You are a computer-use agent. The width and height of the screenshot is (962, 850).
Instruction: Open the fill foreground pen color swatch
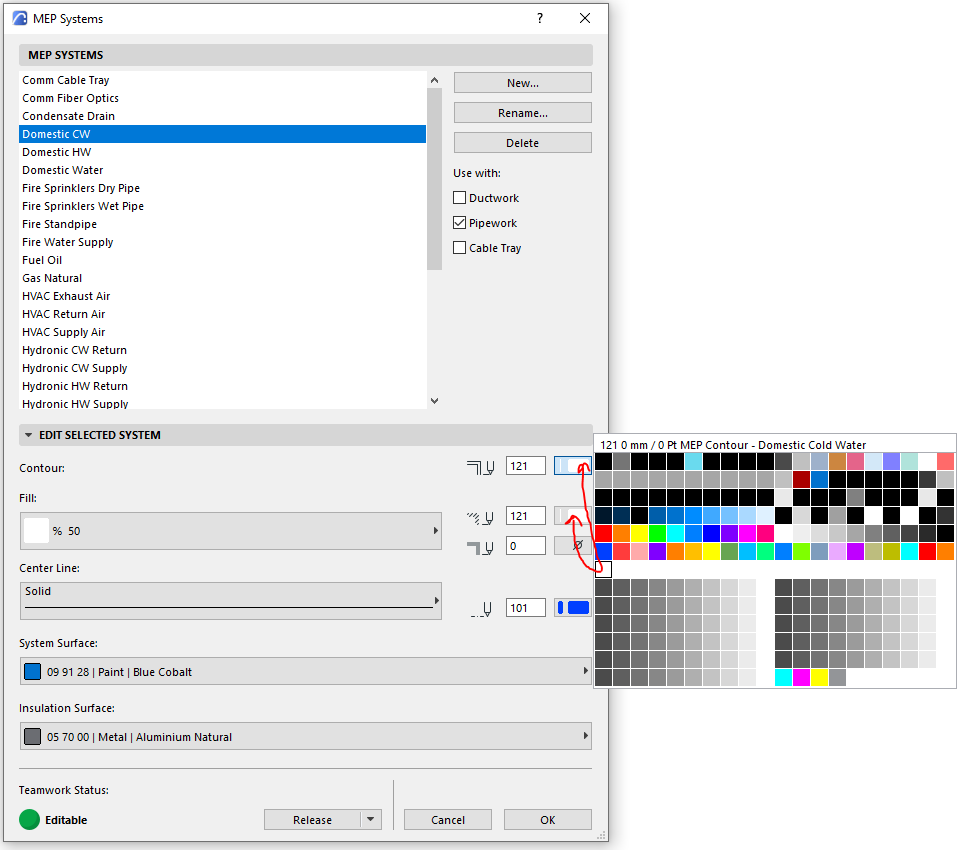tap(573, 516)
